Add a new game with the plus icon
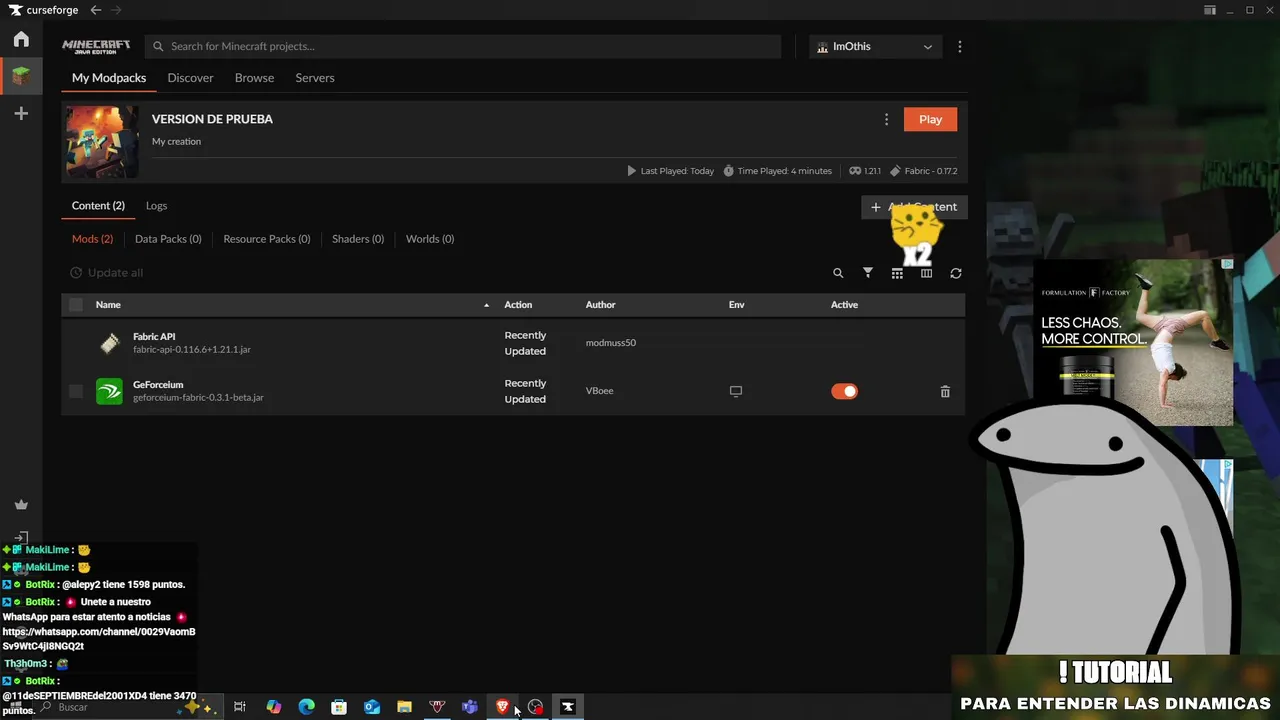 pyautogui.click(x=21, y=114)
